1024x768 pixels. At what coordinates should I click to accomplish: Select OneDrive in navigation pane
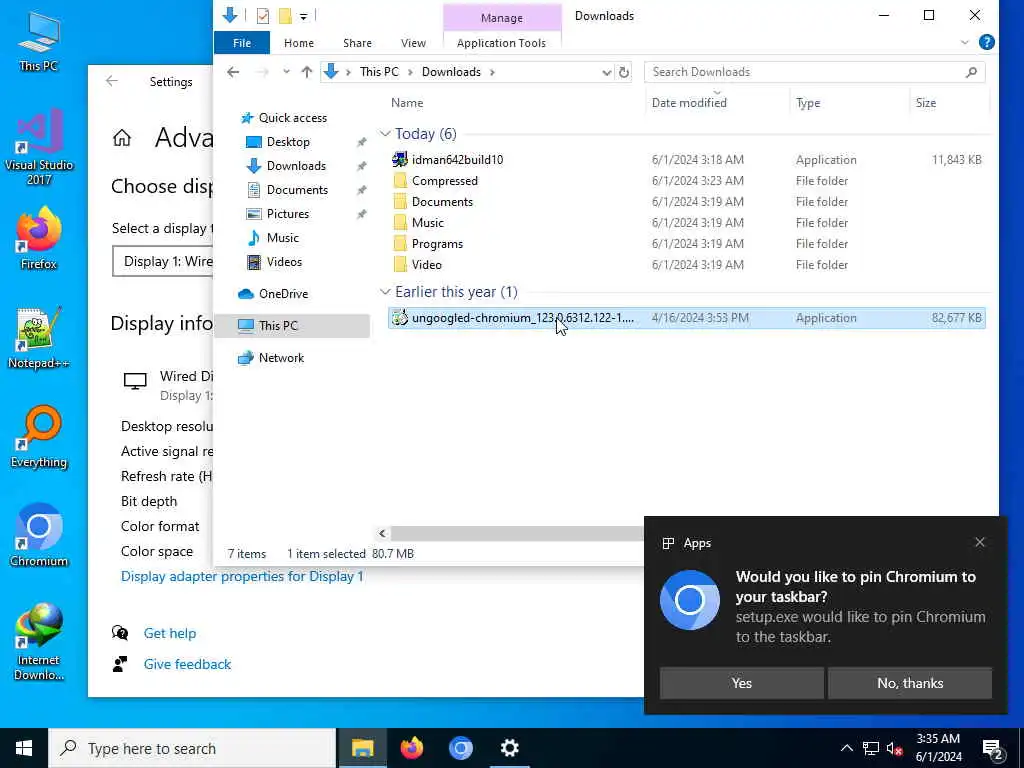coord(283,294)
